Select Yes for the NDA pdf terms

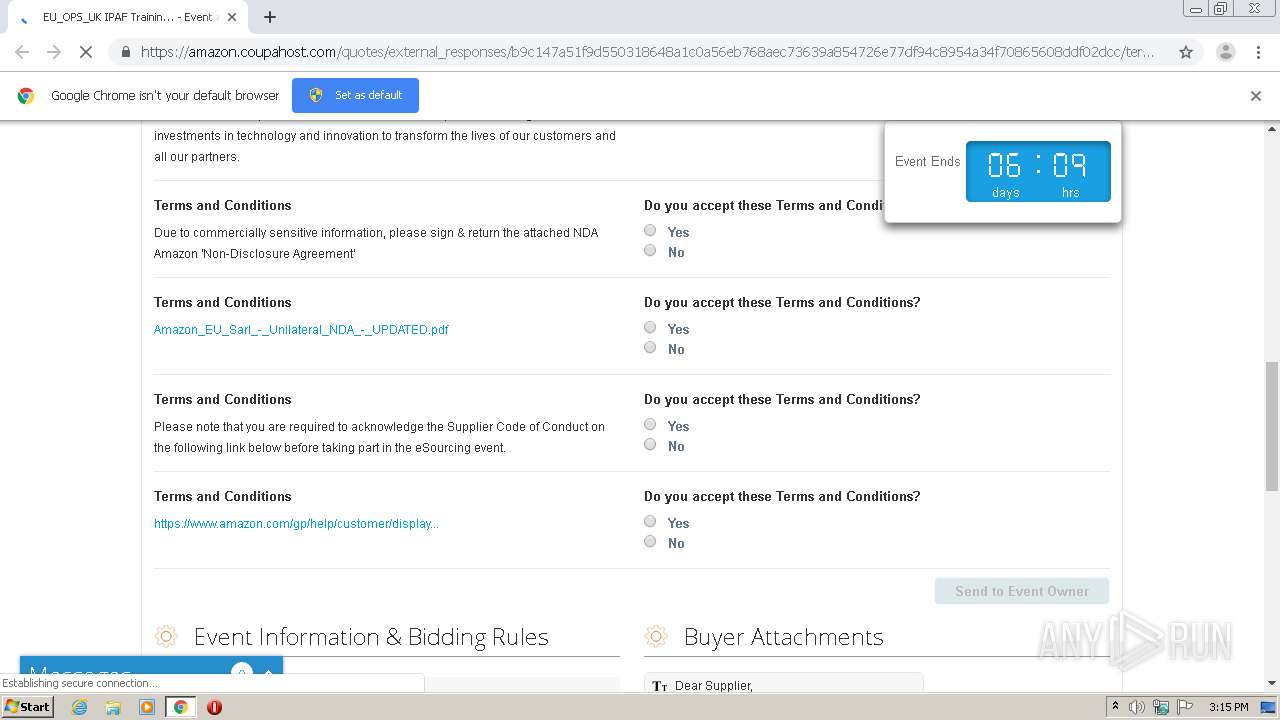click(650, 328)
